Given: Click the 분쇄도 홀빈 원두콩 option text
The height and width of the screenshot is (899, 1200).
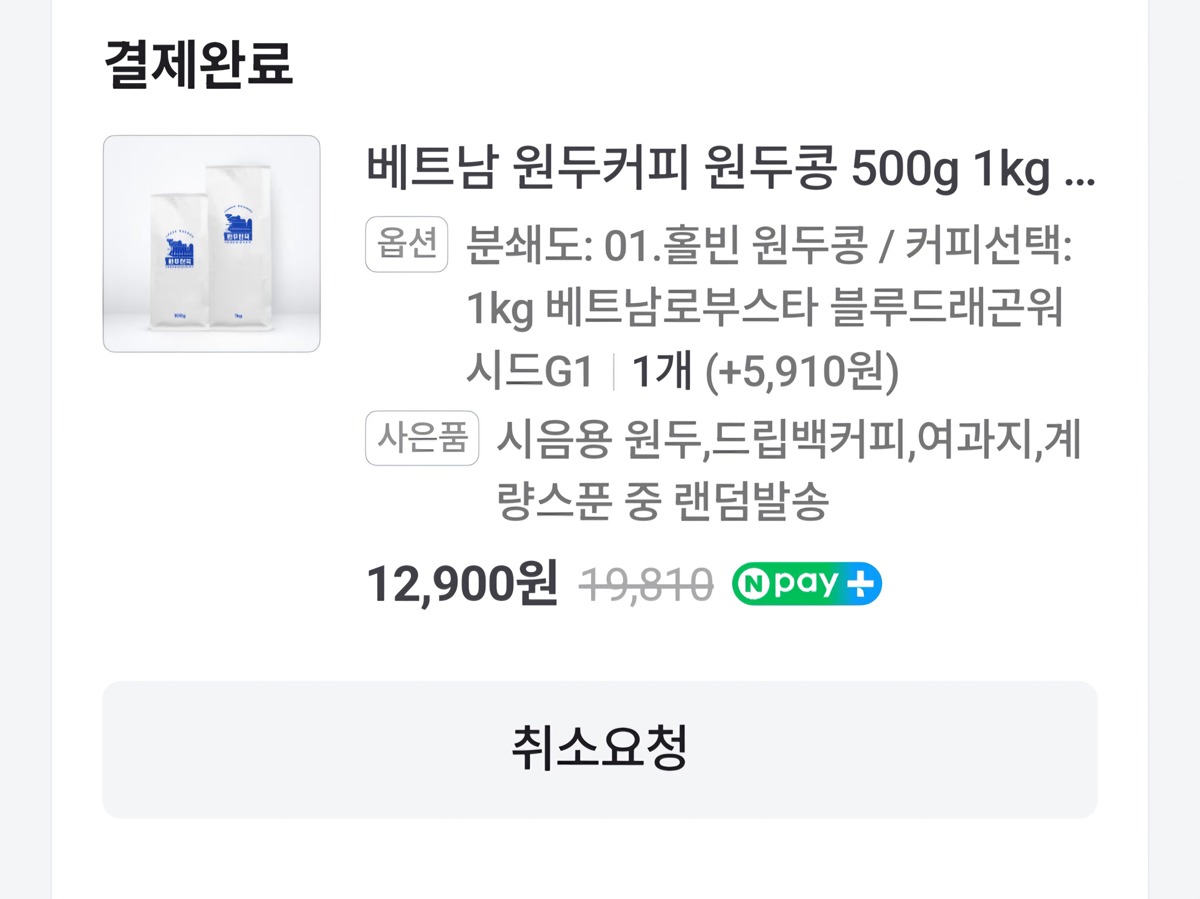Looking at the screenshot, I should [665, 246].
